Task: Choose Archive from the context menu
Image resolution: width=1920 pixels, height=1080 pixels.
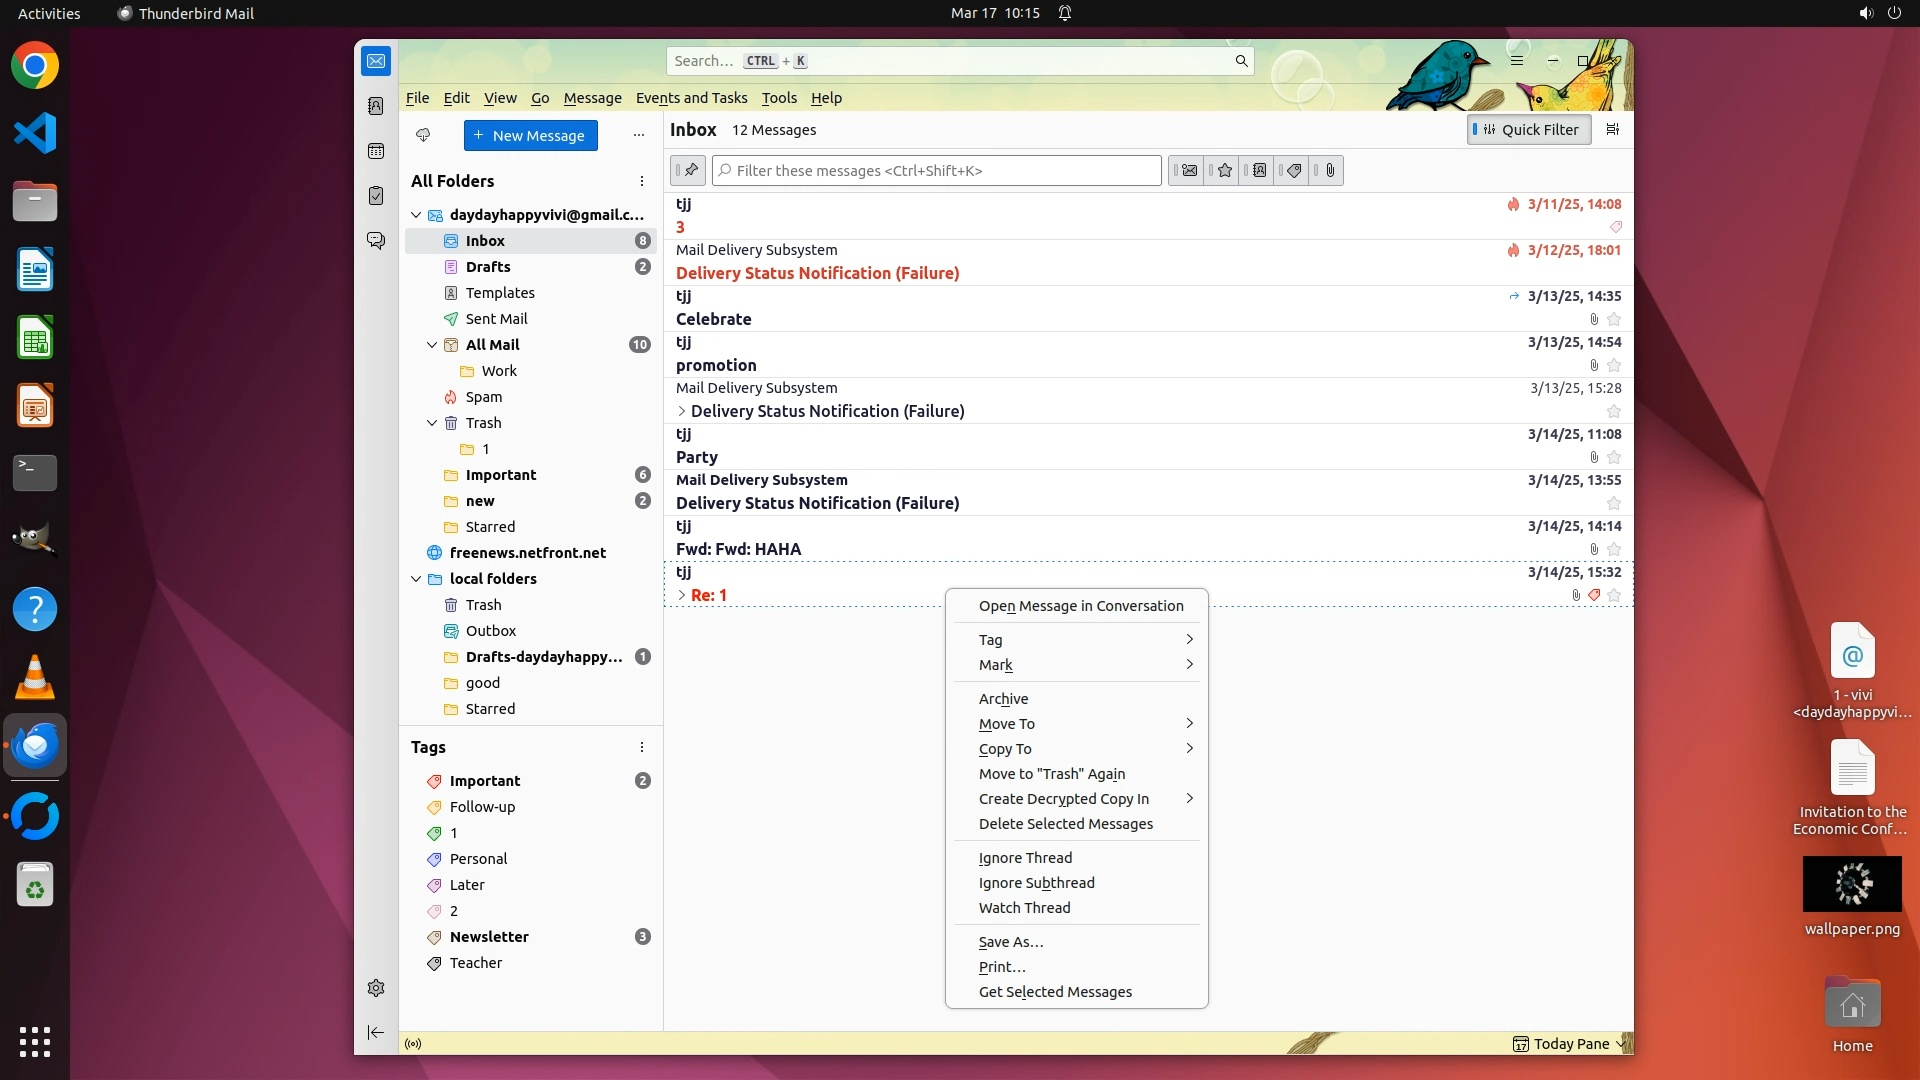Action: pyautogui.click(x=1003, y=699)
